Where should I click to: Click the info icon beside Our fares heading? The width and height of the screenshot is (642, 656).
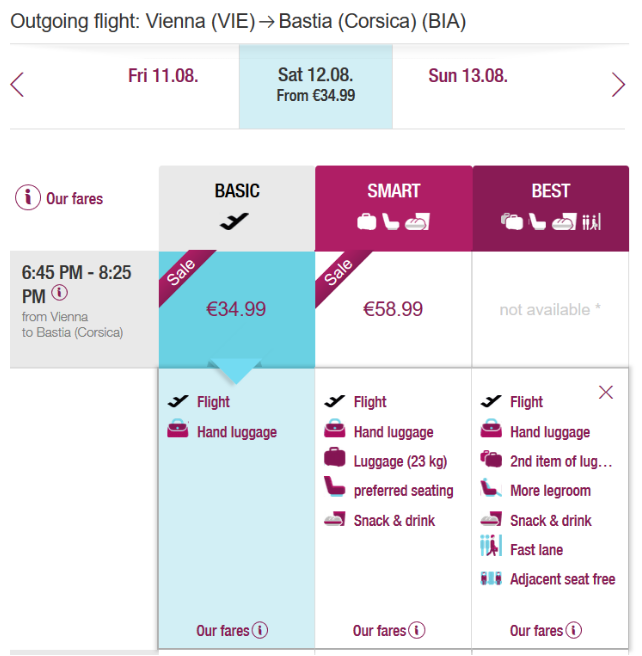click(x=28, y=197)
